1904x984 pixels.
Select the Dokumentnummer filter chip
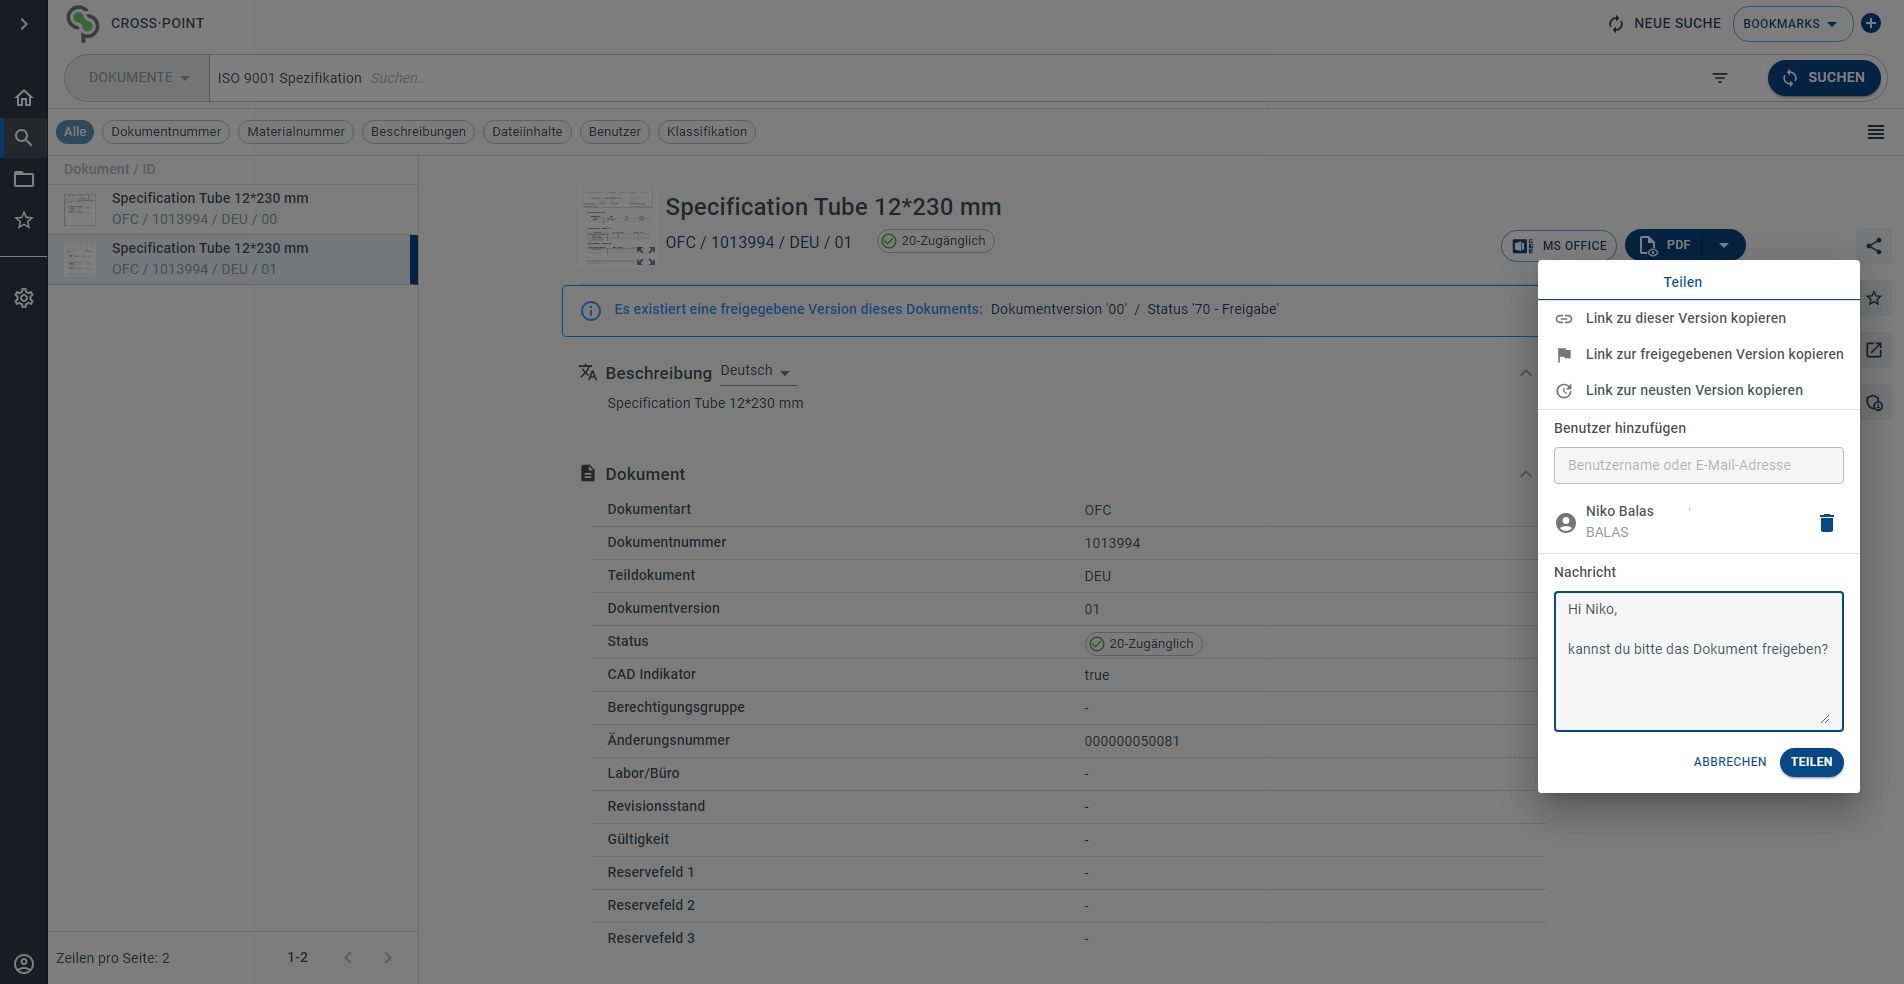point(166,132)
